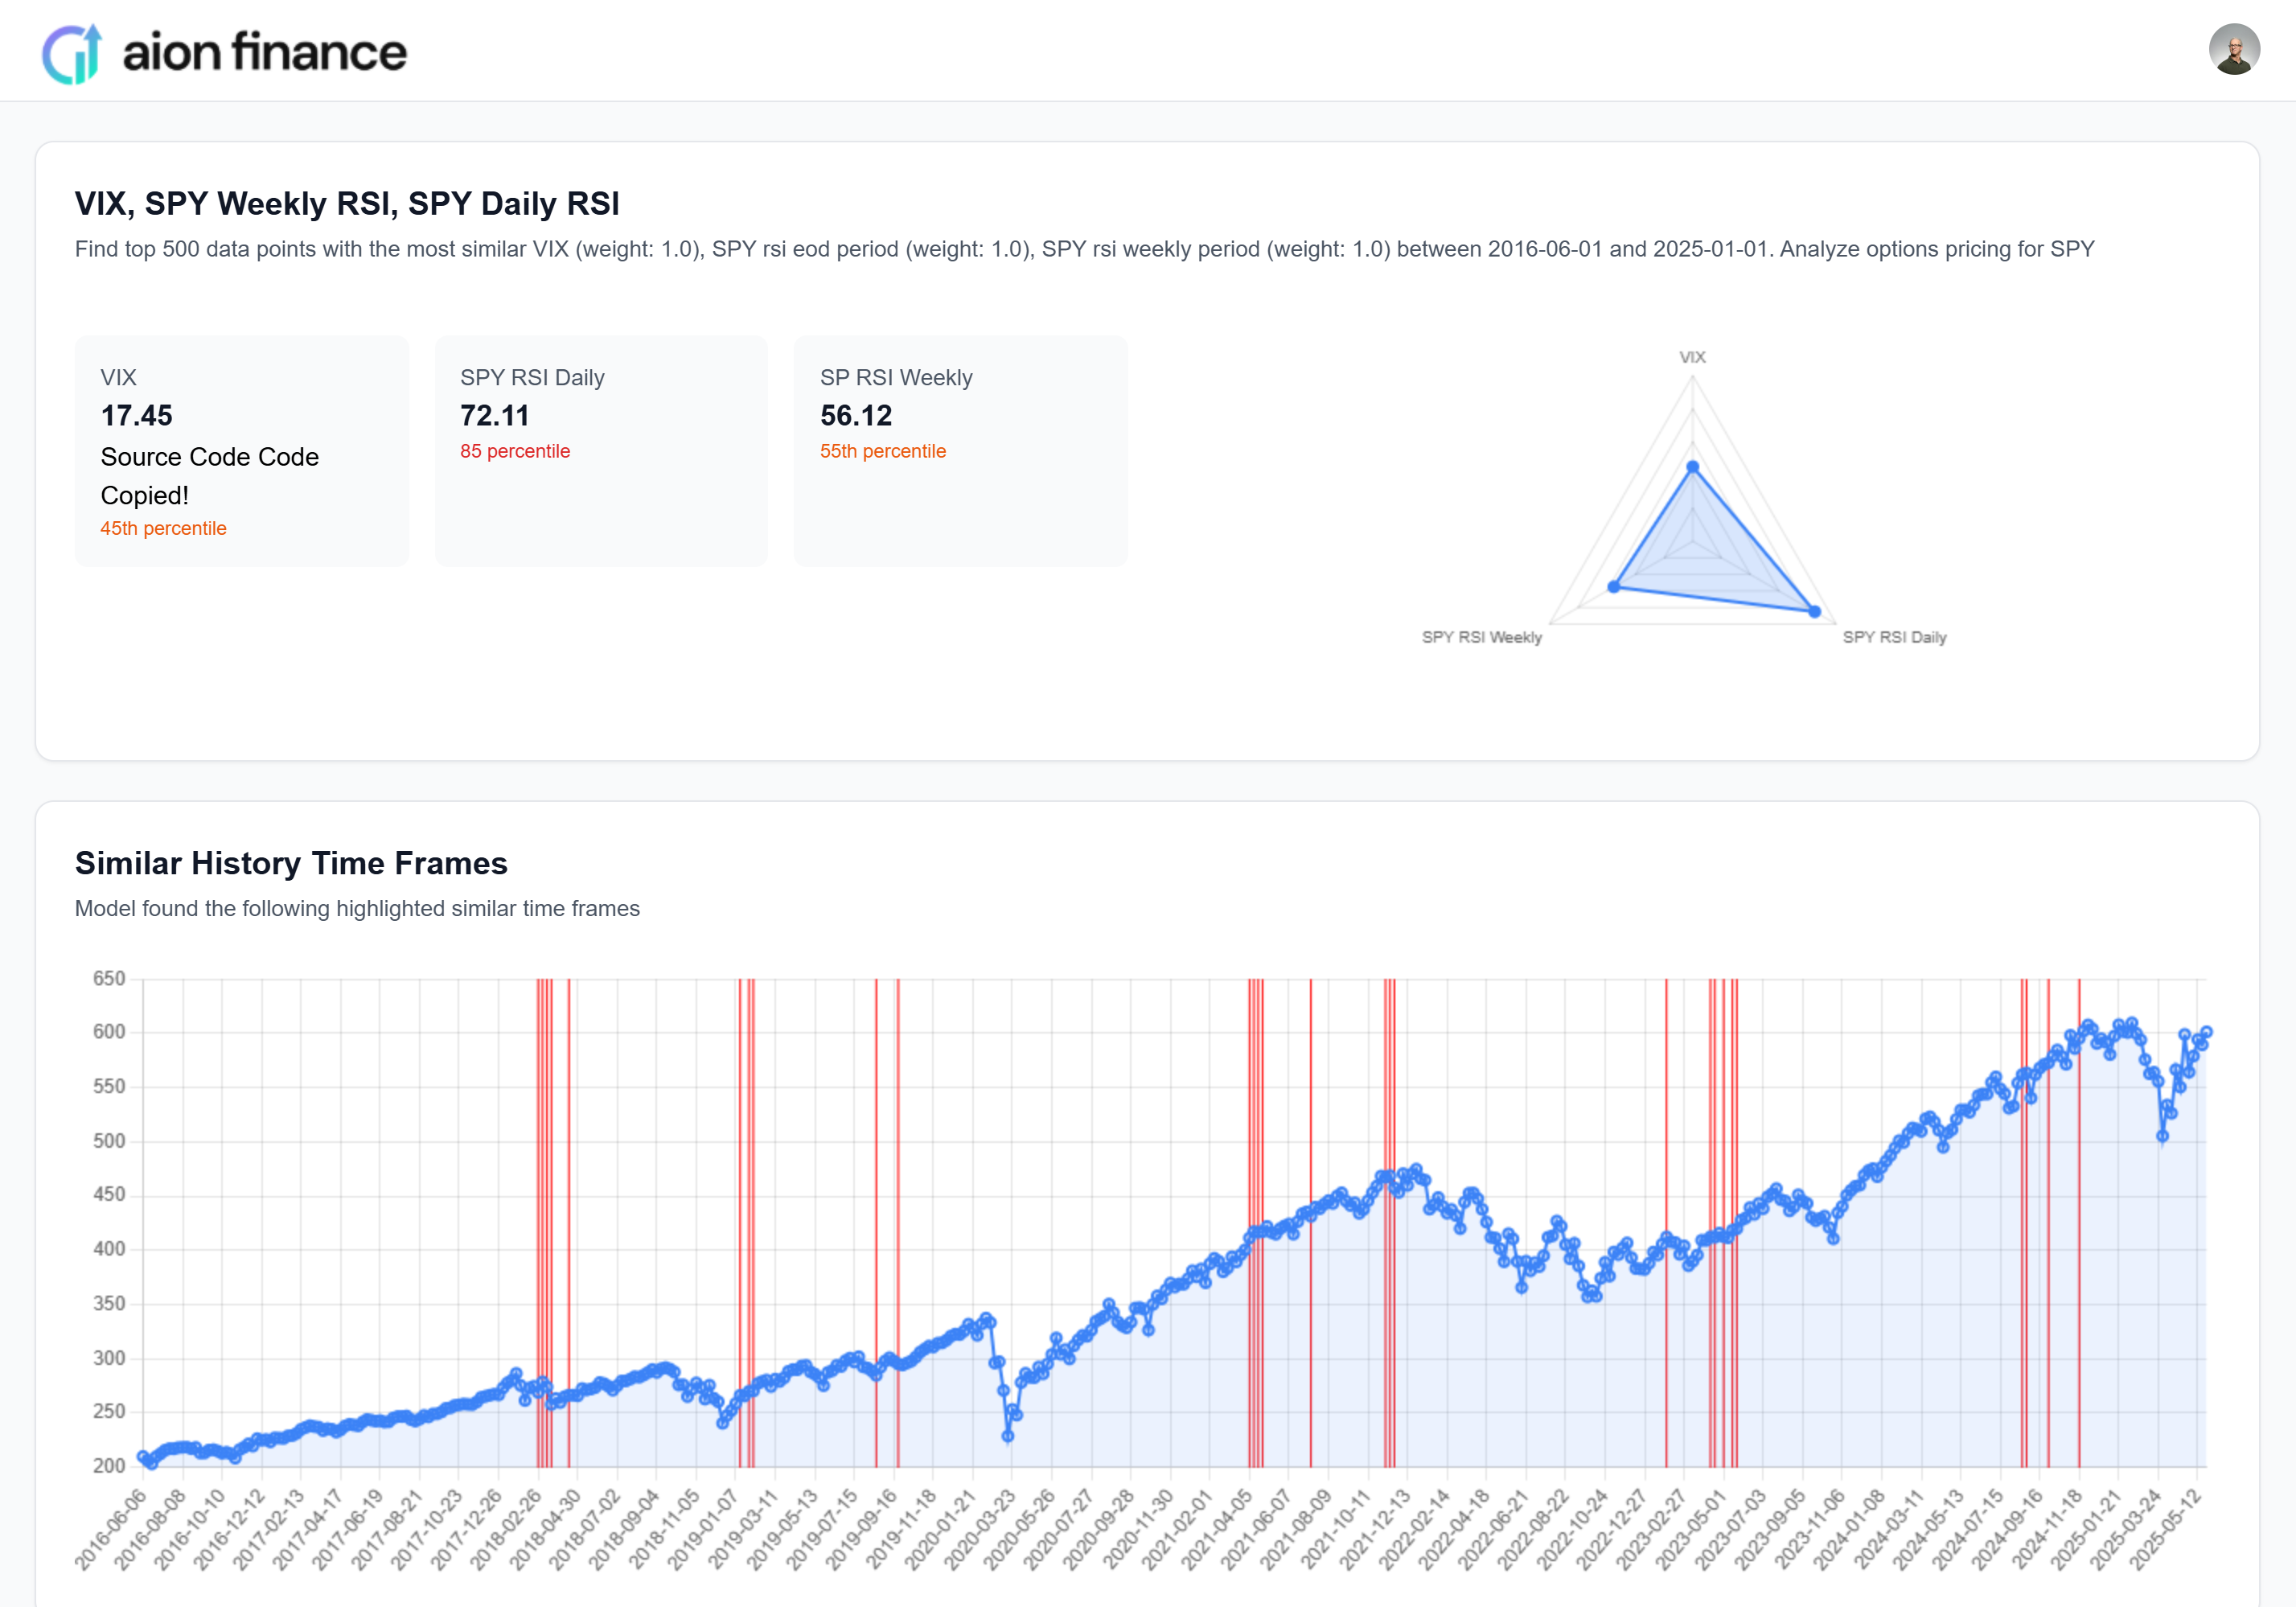Click the 2025 dip low data point near 500
Image resolution: width=2296 pixels, height=1607 pixels.
pyautogui.click(x=2162, y=1136)
